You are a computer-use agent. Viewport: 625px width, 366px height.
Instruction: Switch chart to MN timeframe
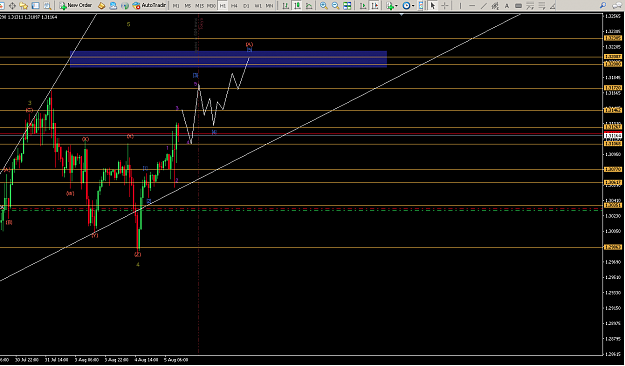(269, 6)
